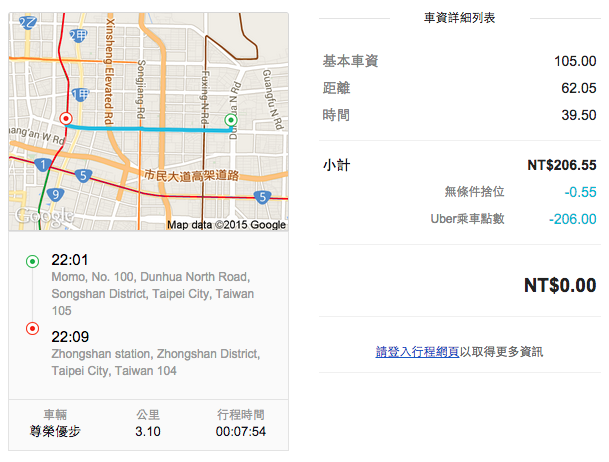Click the route 9 shield on the map
The width and height of the screenshot is (609, 462).
(x=56, y=195)
